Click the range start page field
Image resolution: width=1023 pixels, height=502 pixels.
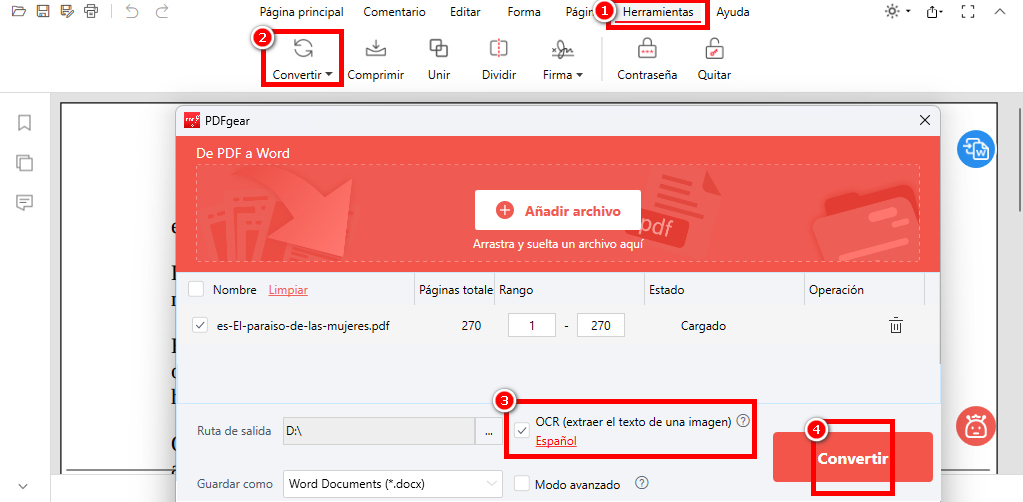point(532,325)
